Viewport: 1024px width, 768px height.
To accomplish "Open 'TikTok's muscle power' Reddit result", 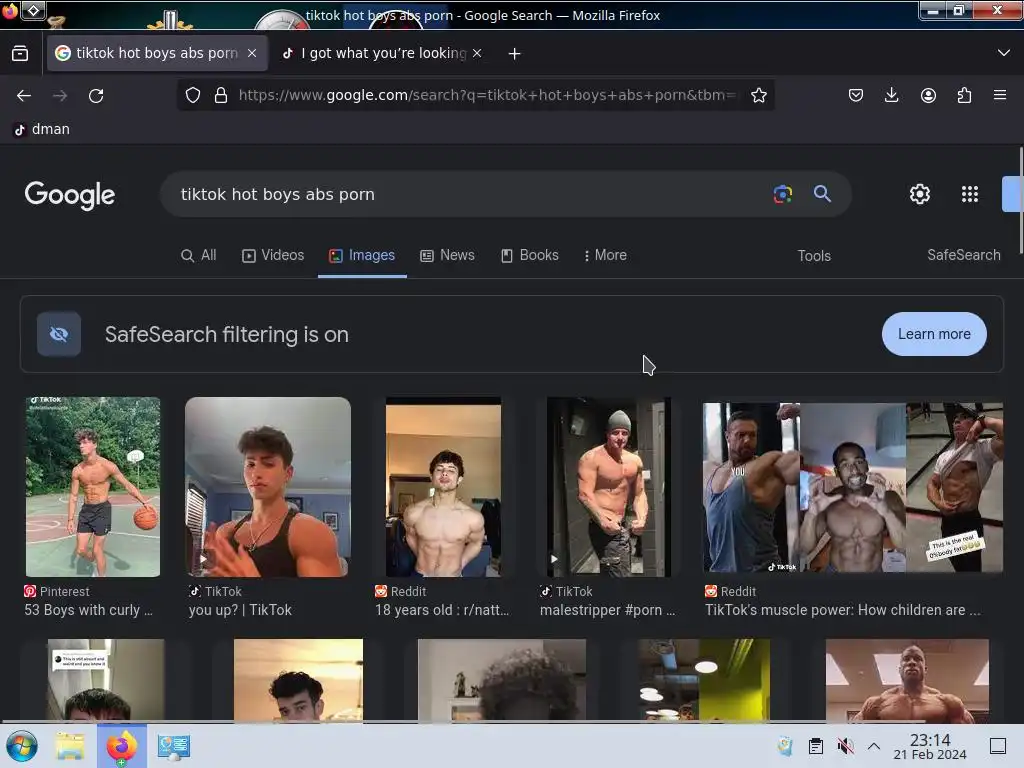I will click(842, 610).
